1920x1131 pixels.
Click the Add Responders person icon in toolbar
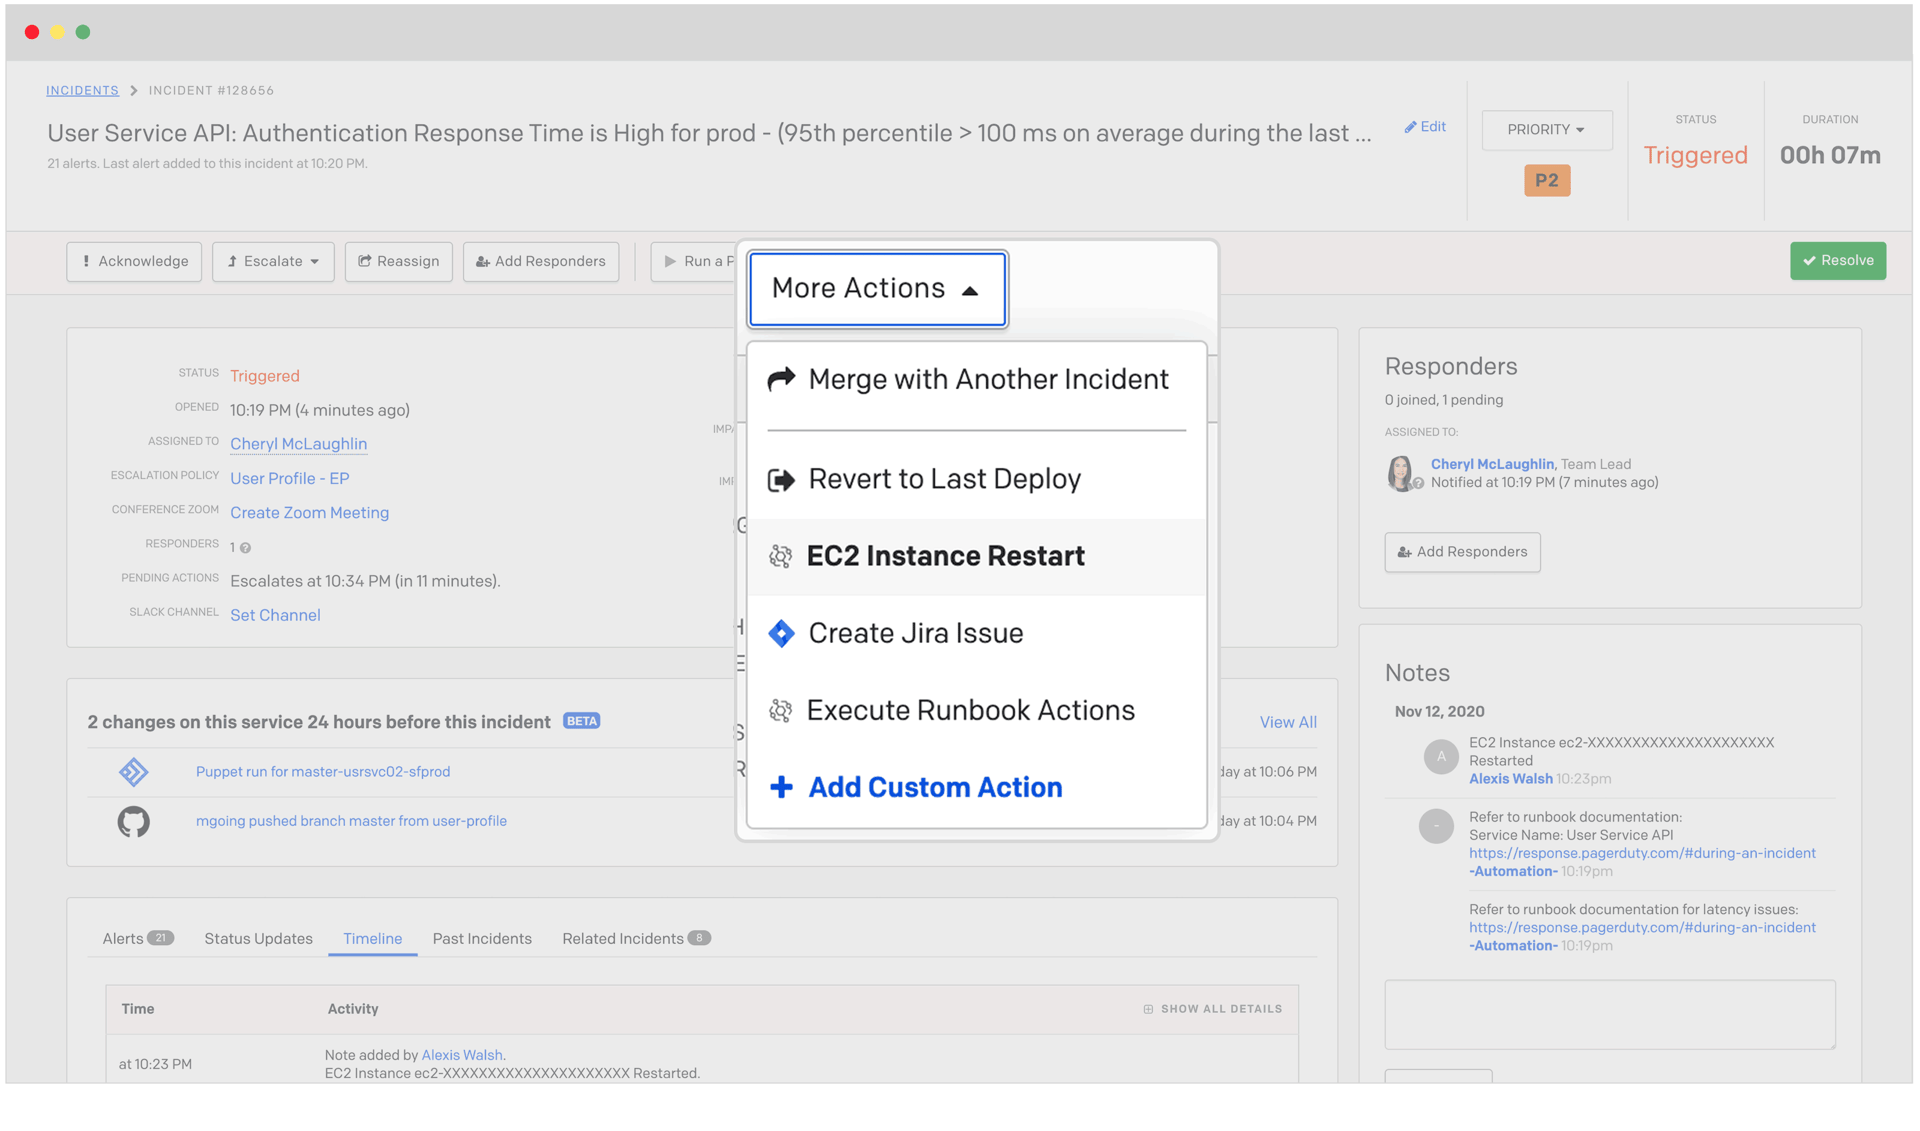481,261
